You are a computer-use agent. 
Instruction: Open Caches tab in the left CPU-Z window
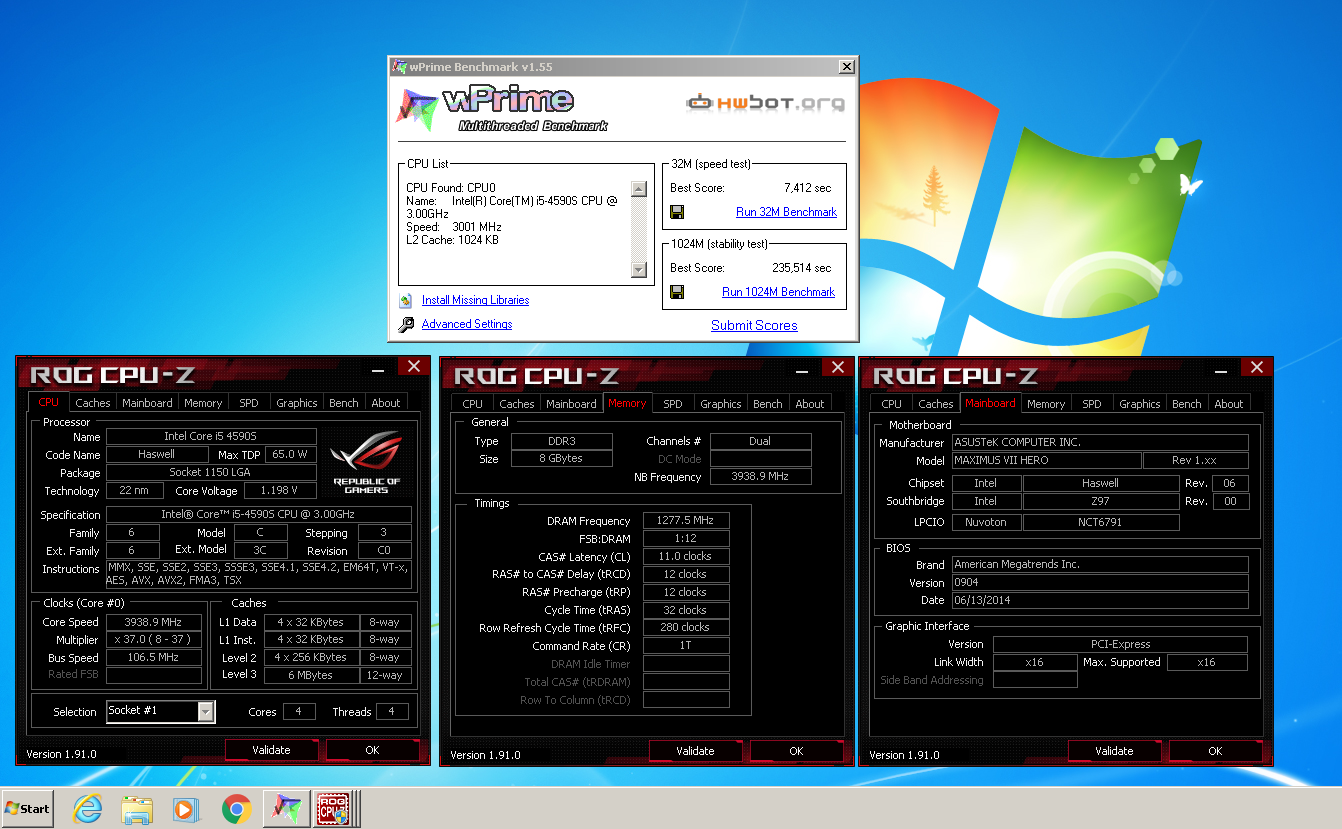[x=93, y=403]
